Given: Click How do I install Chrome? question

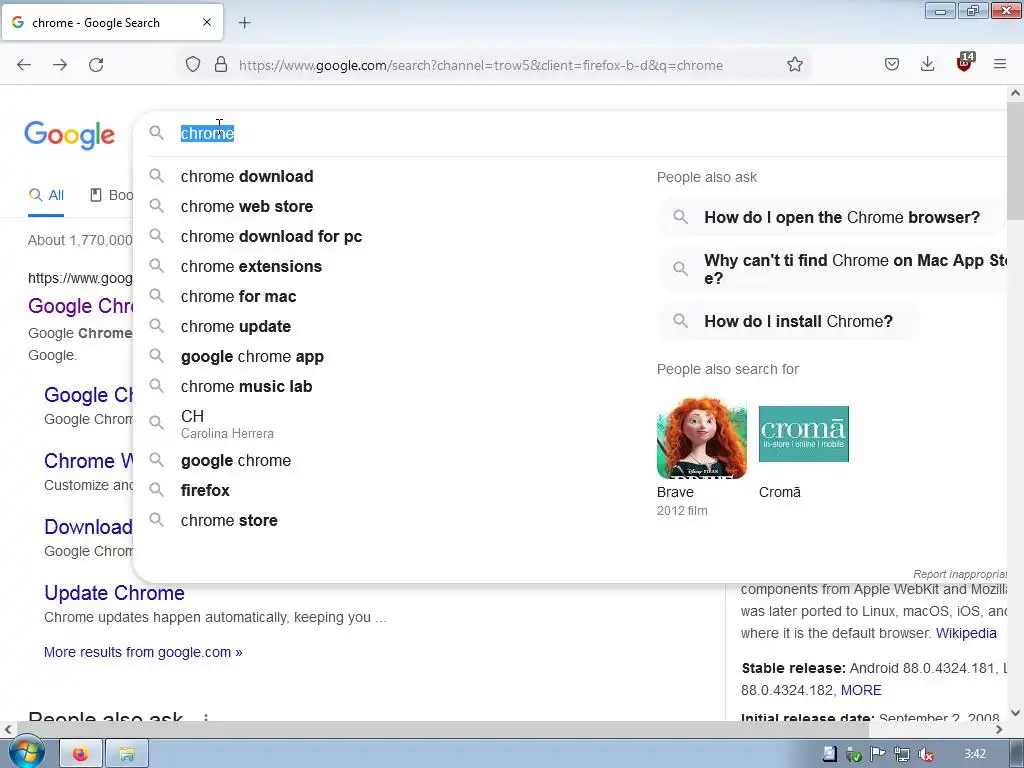Looking at the screenshot, I should tap(789, 321).
